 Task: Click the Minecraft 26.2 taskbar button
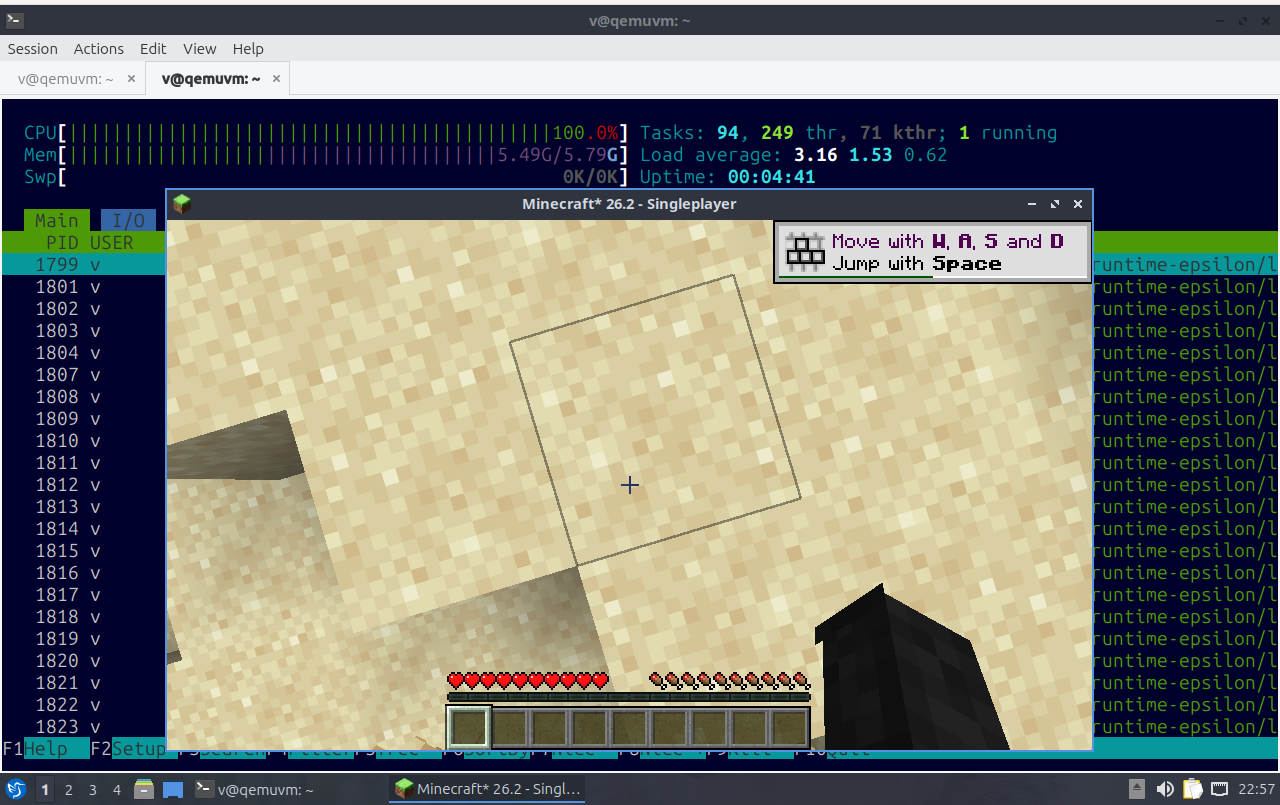[x=488, y=789]
